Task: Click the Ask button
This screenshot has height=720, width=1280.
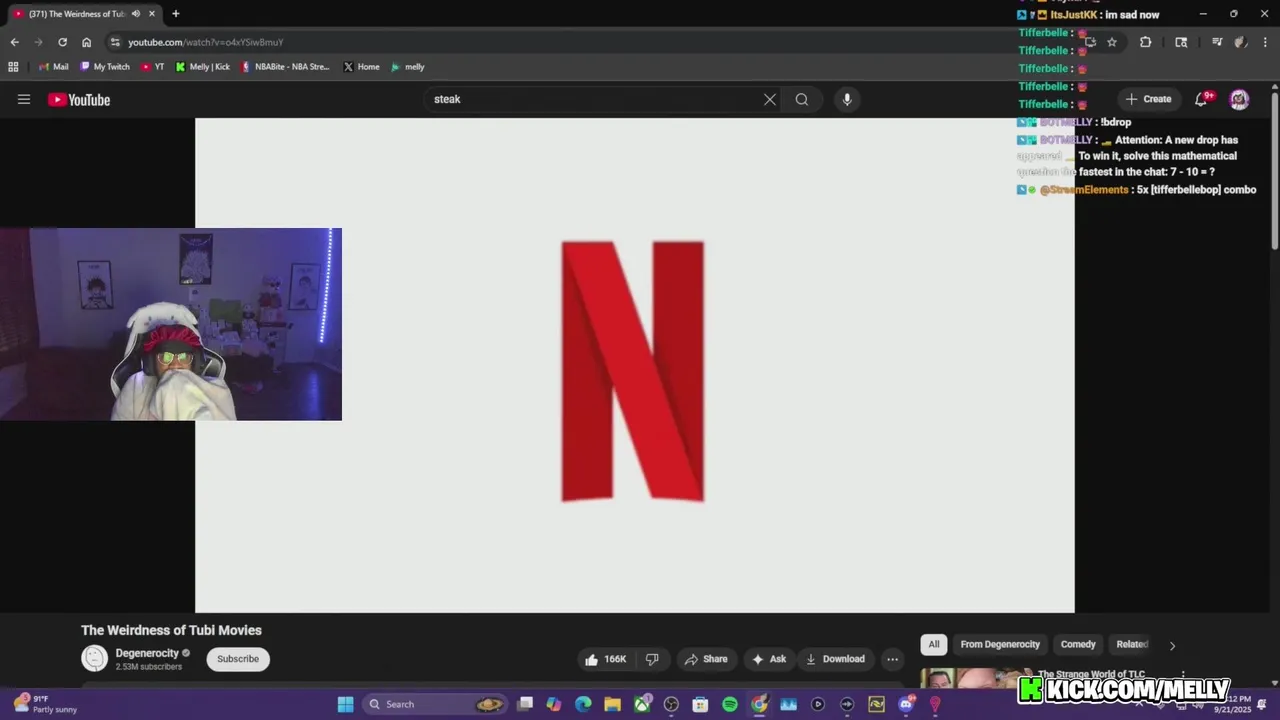Action: 769,659
